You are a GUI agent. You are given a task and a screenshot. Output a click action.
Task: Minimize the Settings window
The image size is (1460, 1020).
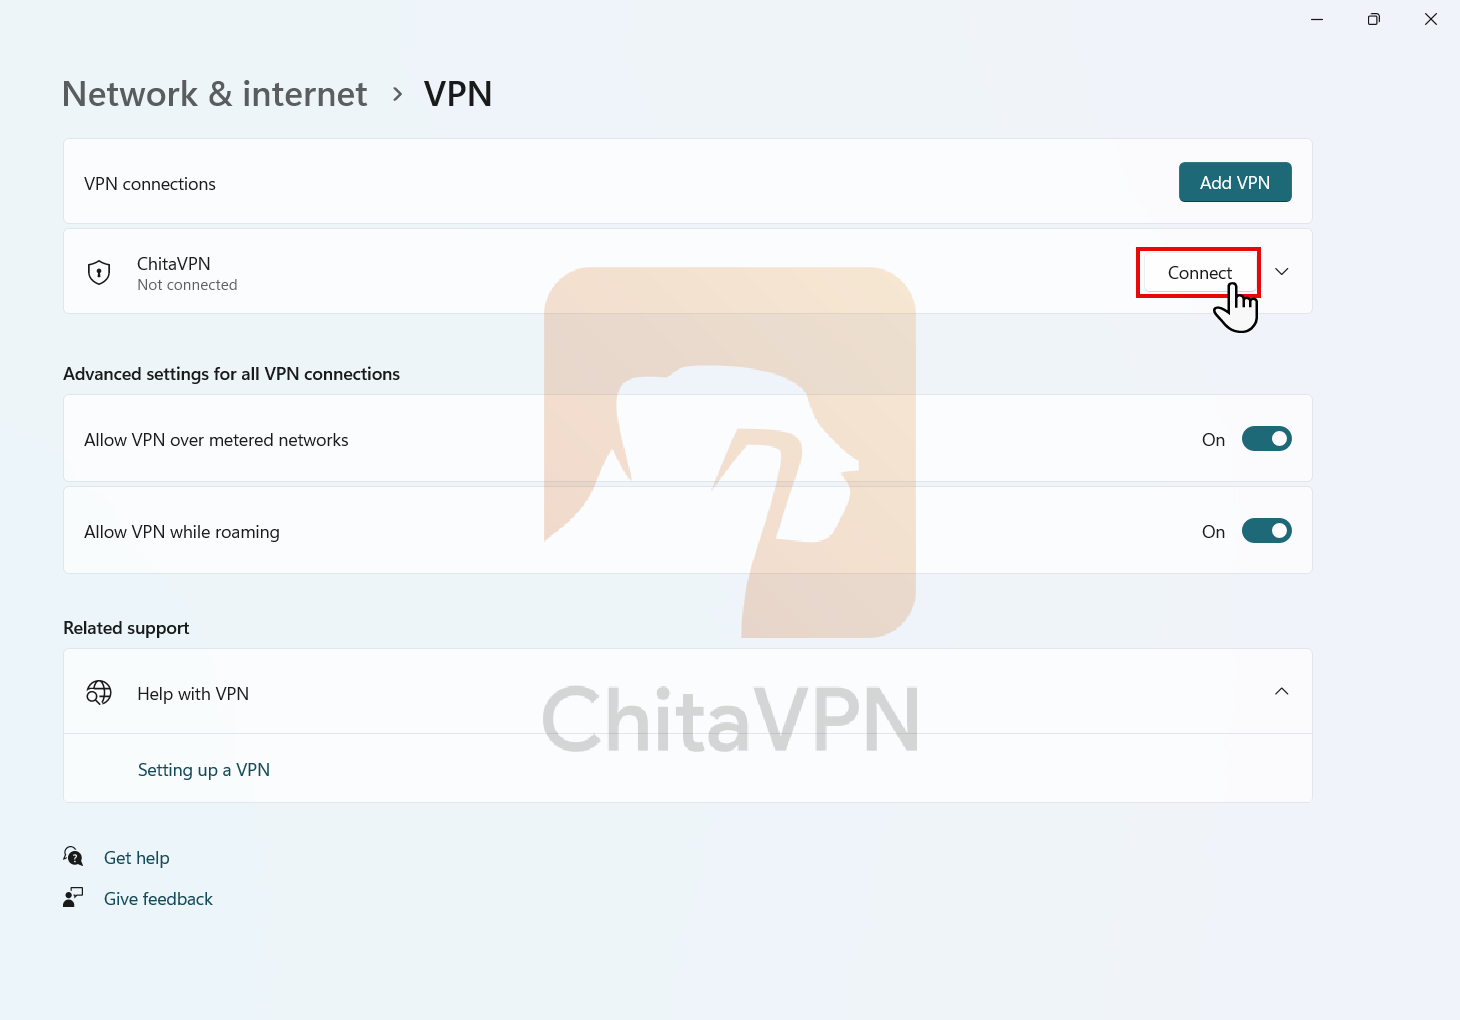tap(1317, 19)
